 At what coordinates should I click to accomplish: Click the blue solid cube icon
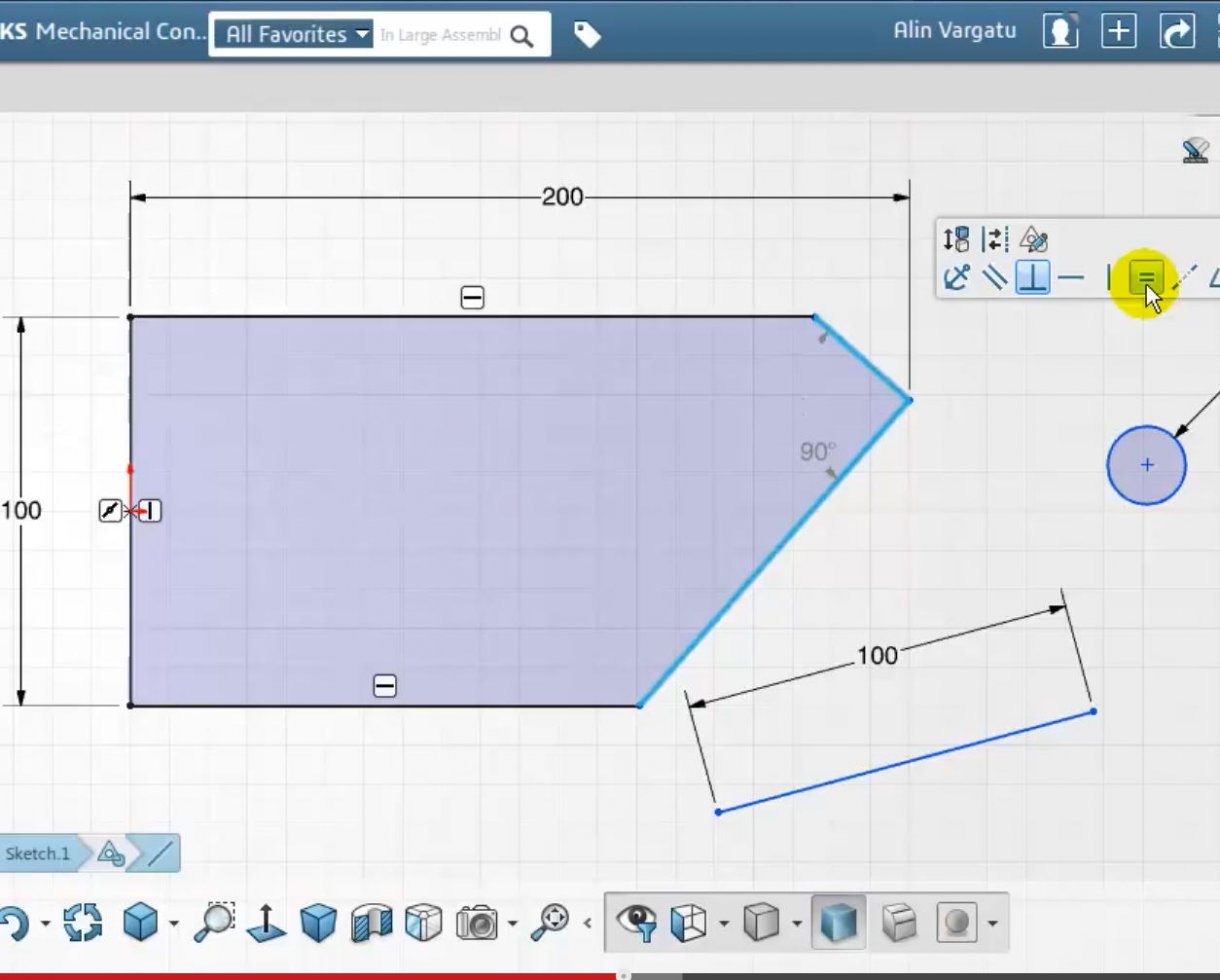click(x=318, y=922)
